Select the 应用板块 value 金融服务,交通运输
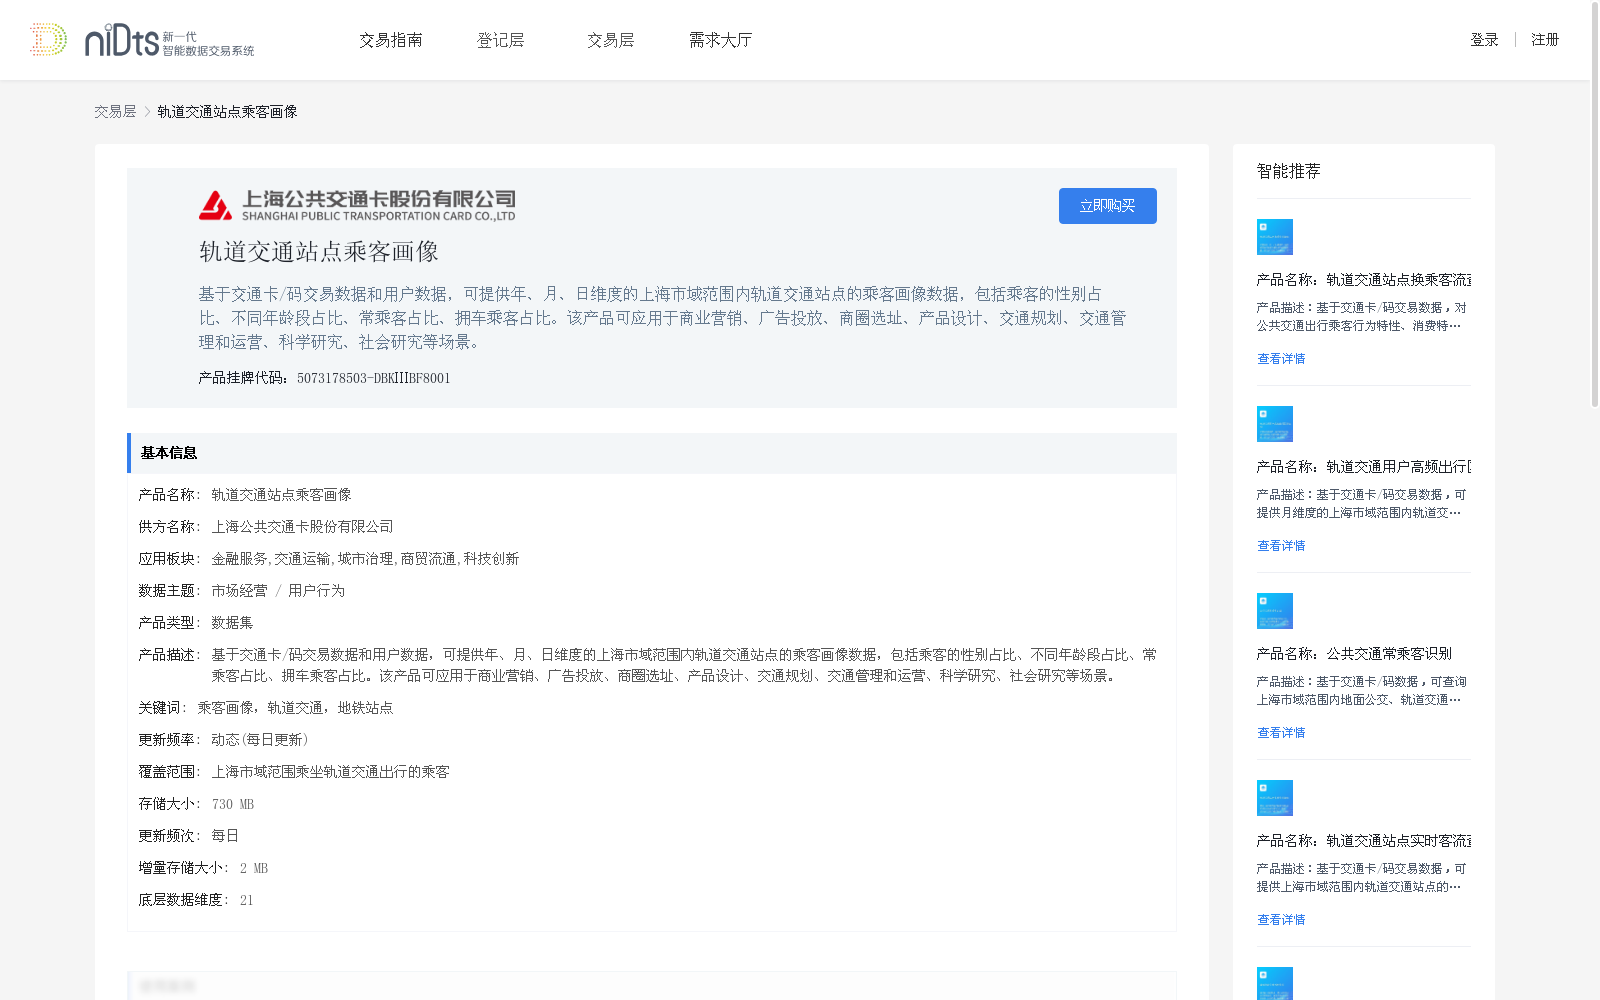Screen dimensions: 1600x1000 (365, 559)
